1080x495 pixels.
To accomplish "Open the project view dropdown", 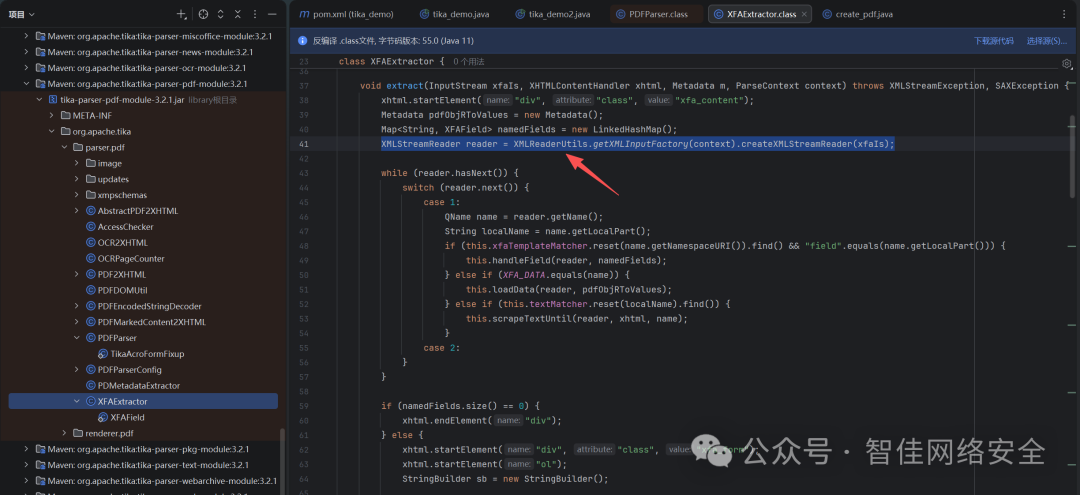I will tap(22, 14).
